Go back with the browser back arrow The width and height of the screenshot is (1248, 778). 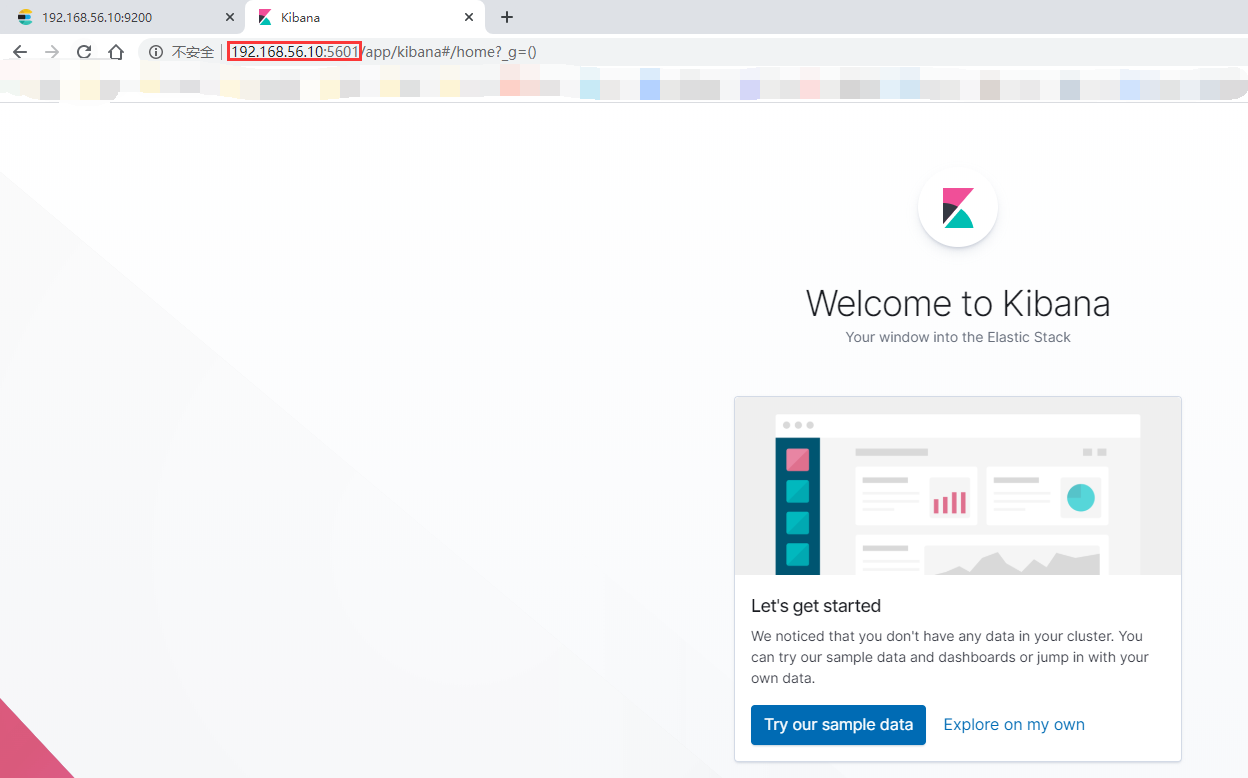click(x=20, y=52)
